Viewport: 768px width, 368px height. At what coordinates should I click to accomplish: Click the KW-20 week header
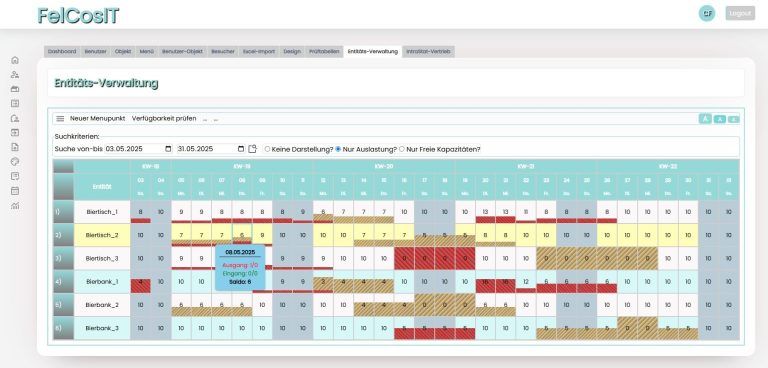coord(384,167)
